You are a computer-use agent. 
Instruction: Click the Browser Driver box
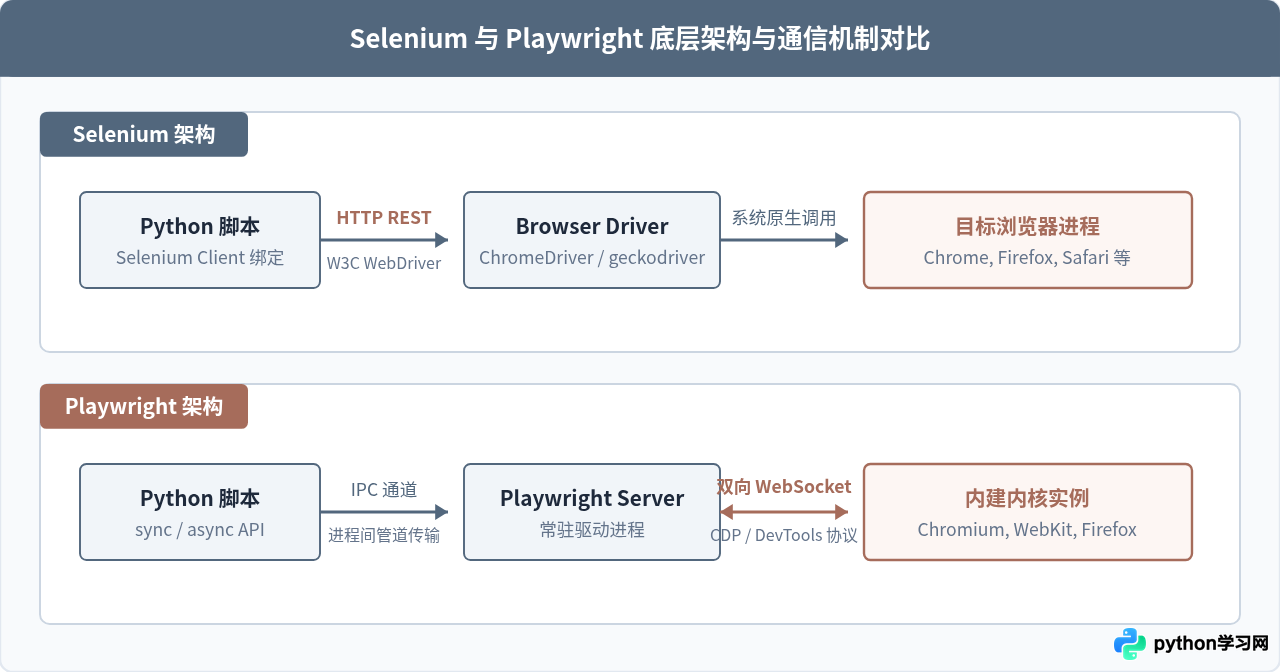[592, 240]
